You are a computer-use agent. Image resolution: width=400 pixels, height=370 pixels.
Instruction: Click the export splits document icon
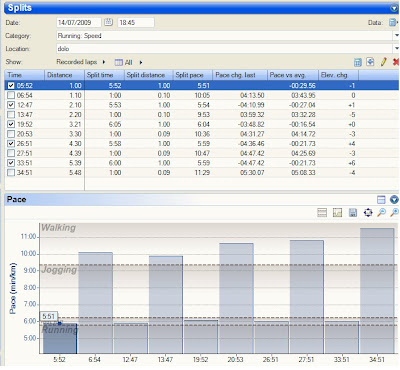click(x=370, y=62)
